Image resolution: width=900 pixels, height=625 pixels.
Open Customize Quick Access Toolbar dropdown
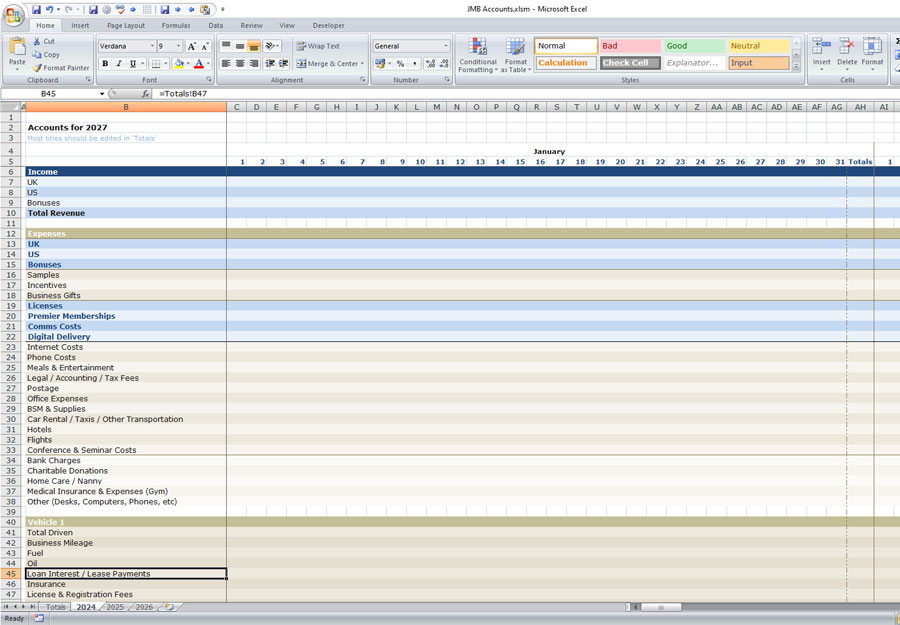tap(223, 9)
